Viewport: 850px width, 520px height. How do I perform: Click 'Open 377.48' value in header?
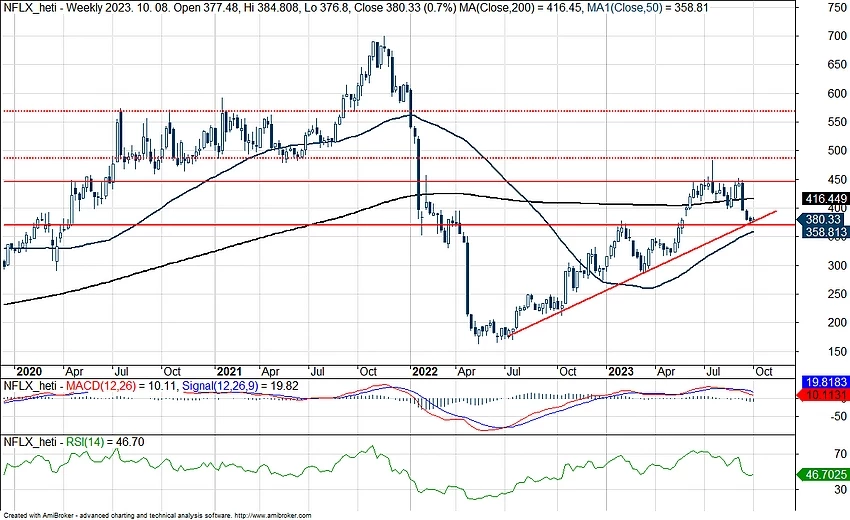tap(205, 8)
